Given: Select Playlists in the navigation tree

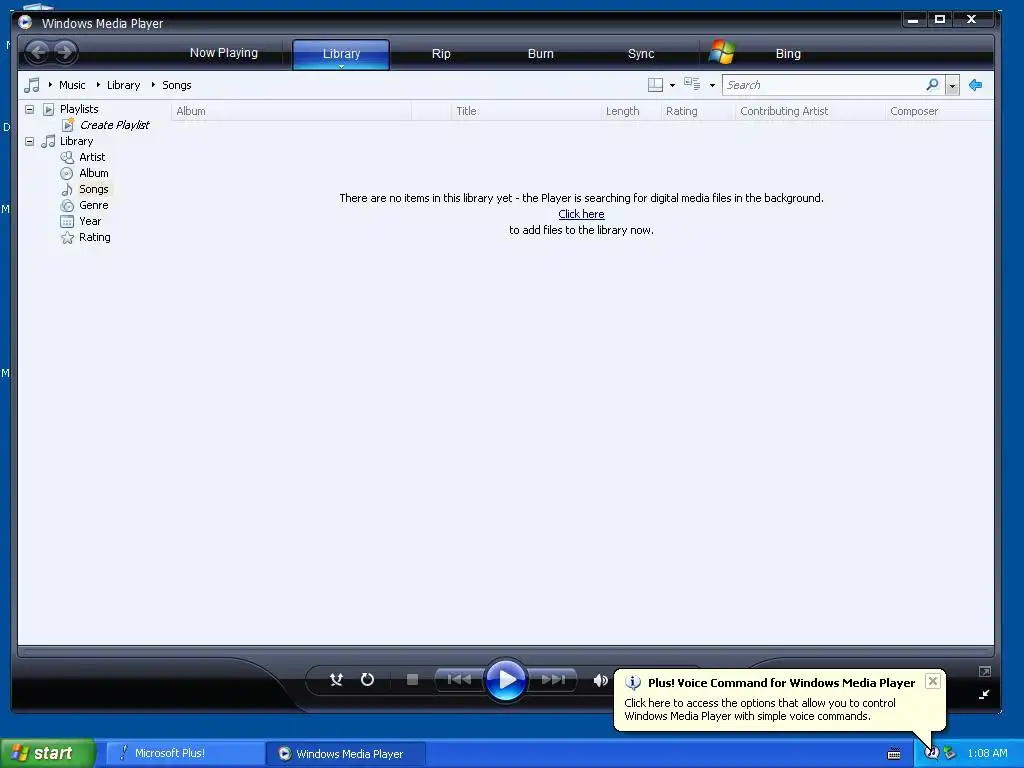Looking at the screenshot, I should pyautogui.click(x=79, y=109).
